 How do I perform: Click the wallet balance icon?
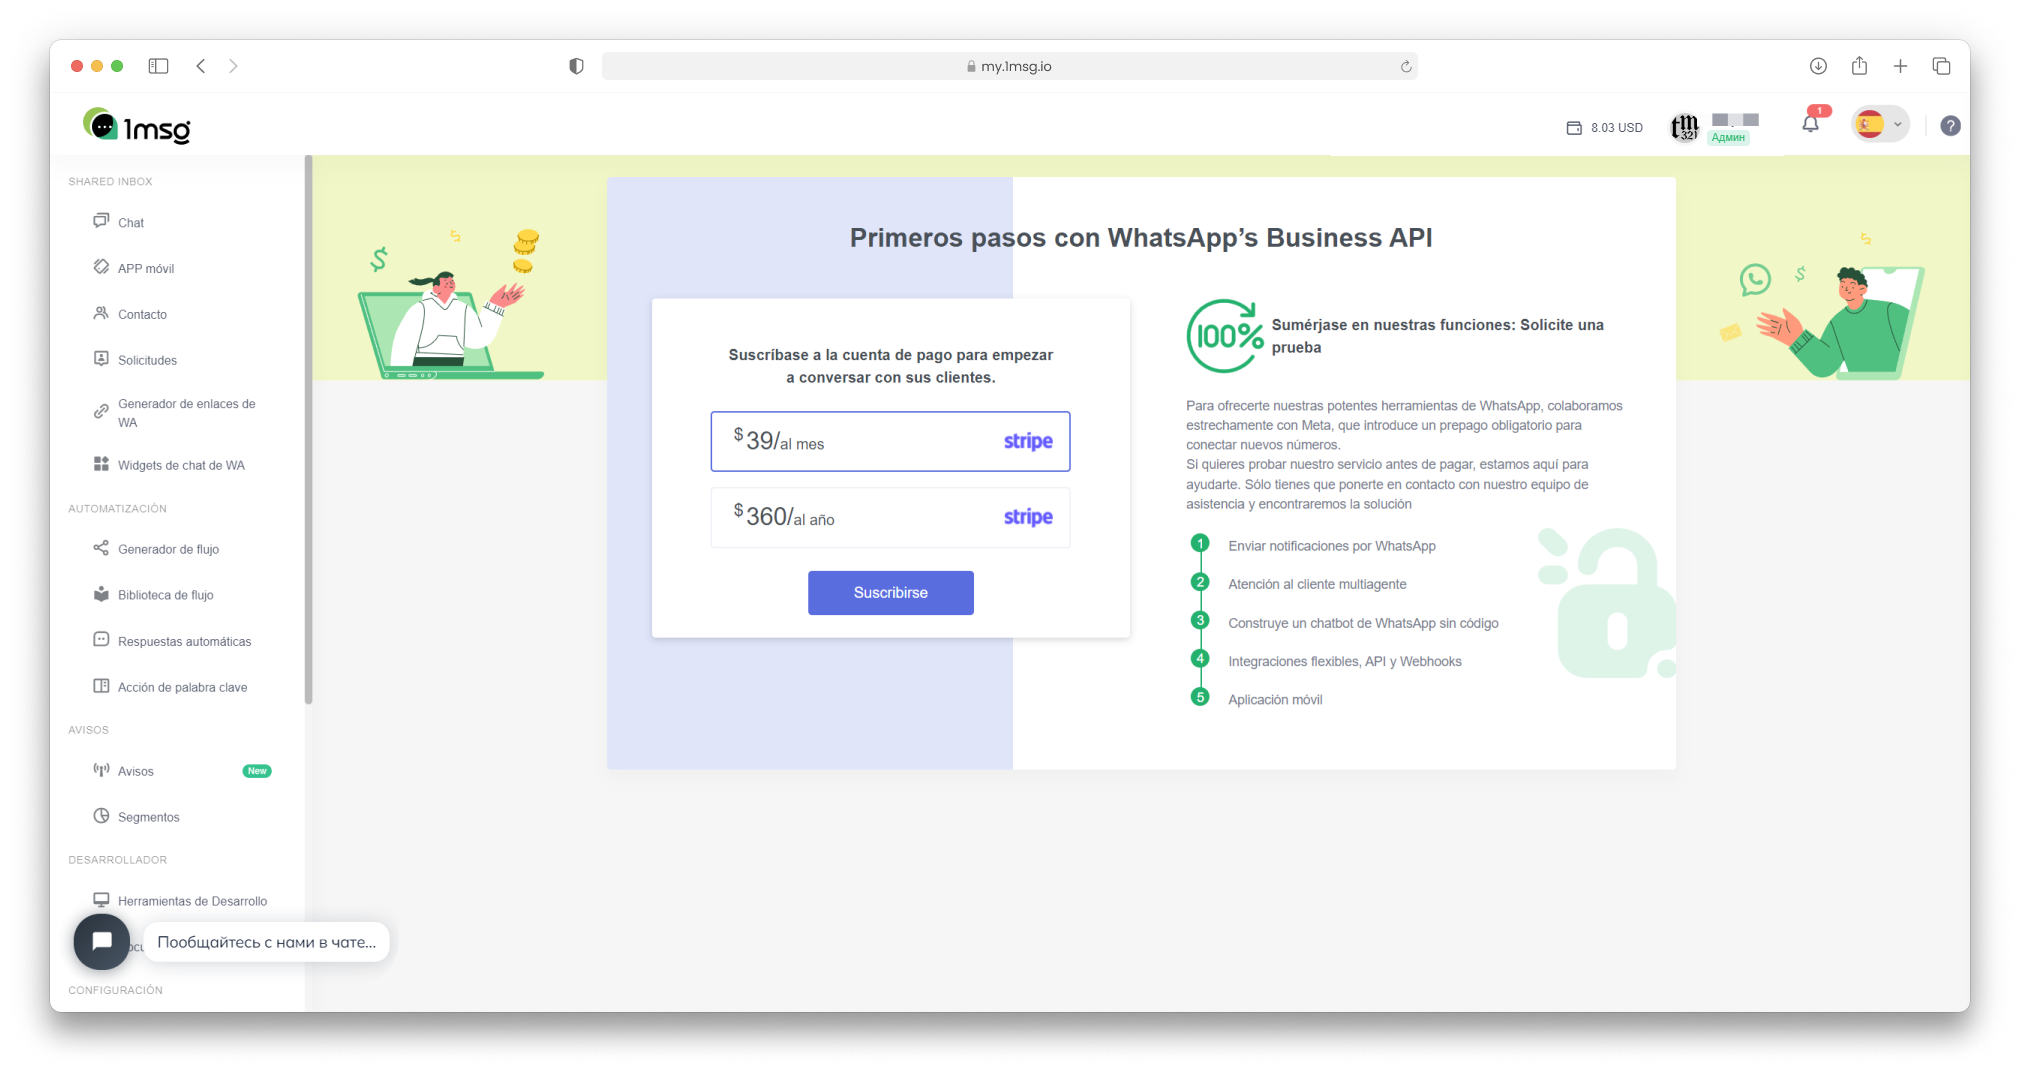(x=1574, y=128)
